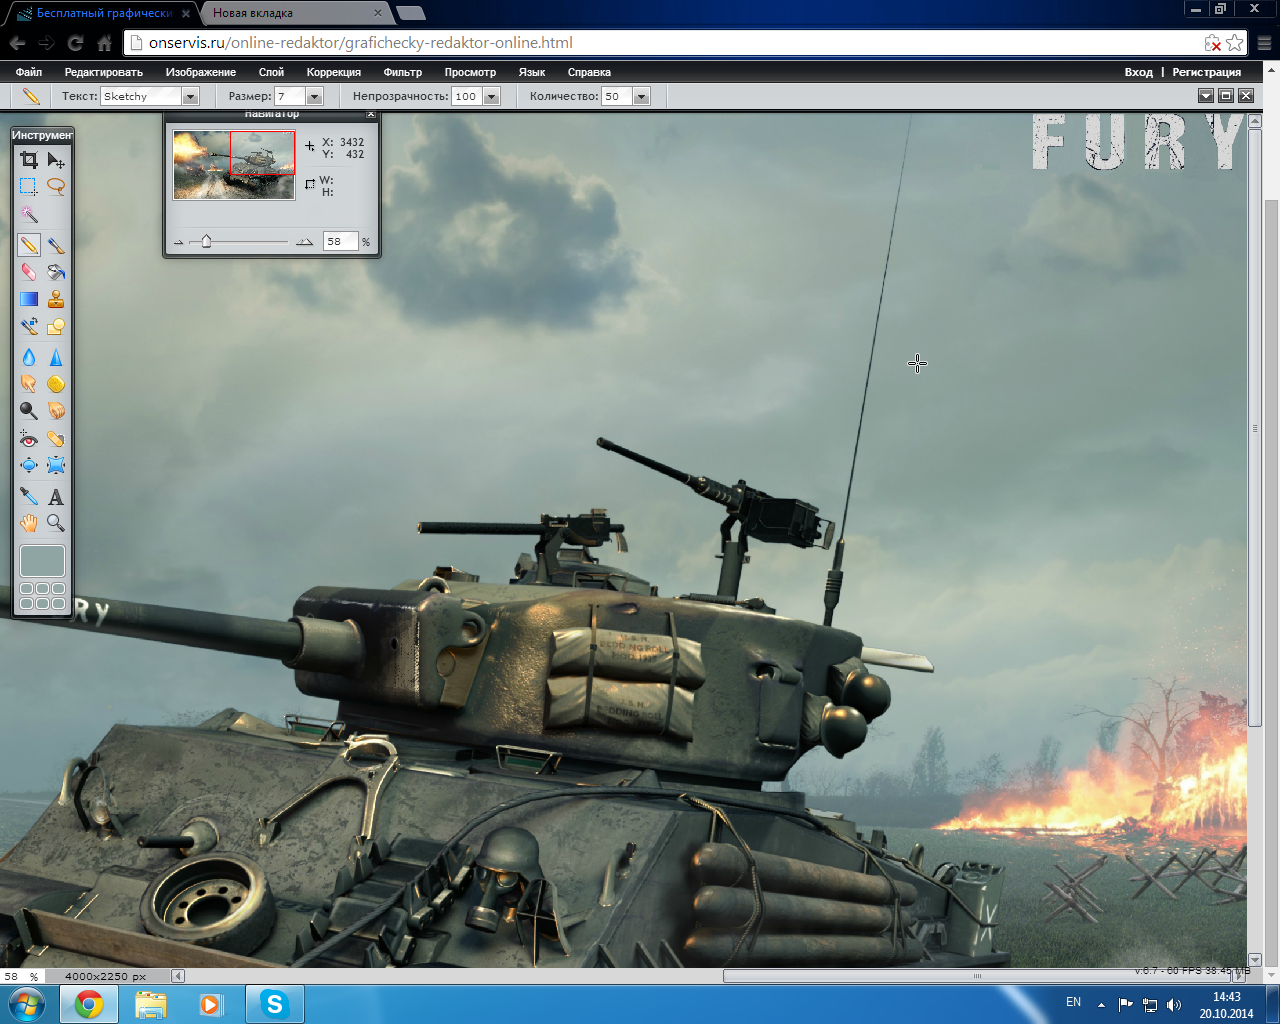Viewport: 1280px width, 1024px height.
Task: Click the navigator zoom-in large mountain icon
Action: click(305, 241)
